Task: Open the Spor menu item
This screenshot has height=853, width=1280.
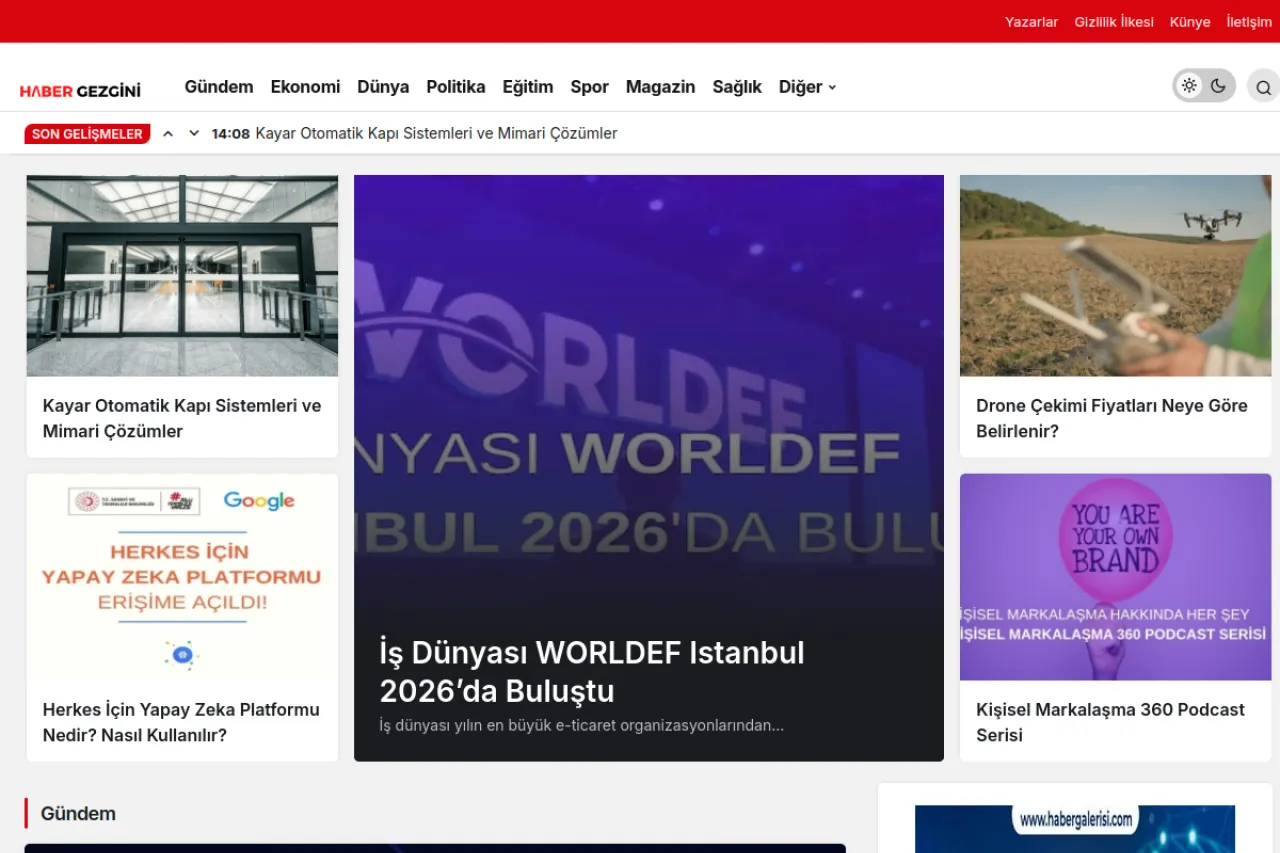Action: (x=589, y=87)
